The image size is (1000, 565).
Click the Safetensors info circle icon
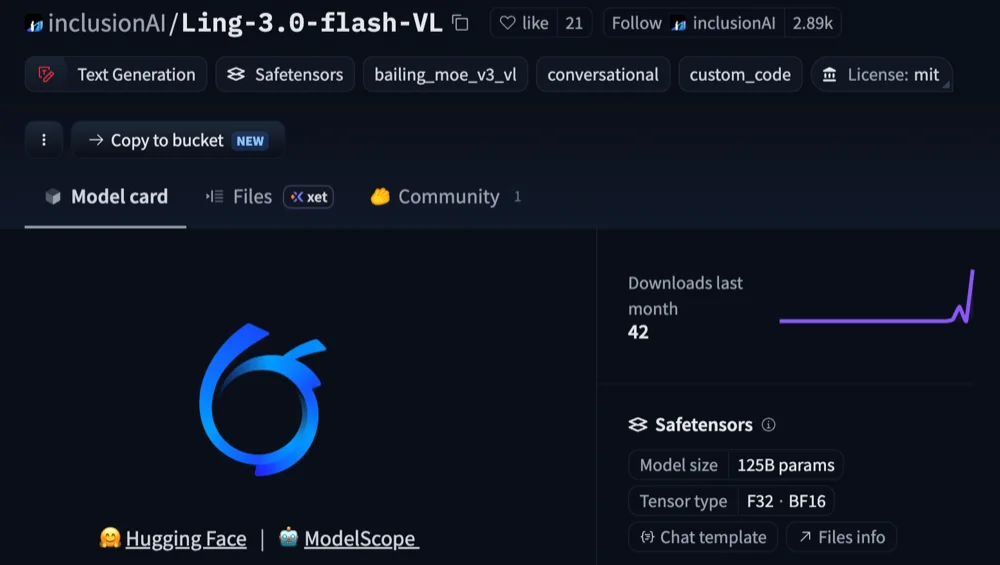click(x=768, y=425)
